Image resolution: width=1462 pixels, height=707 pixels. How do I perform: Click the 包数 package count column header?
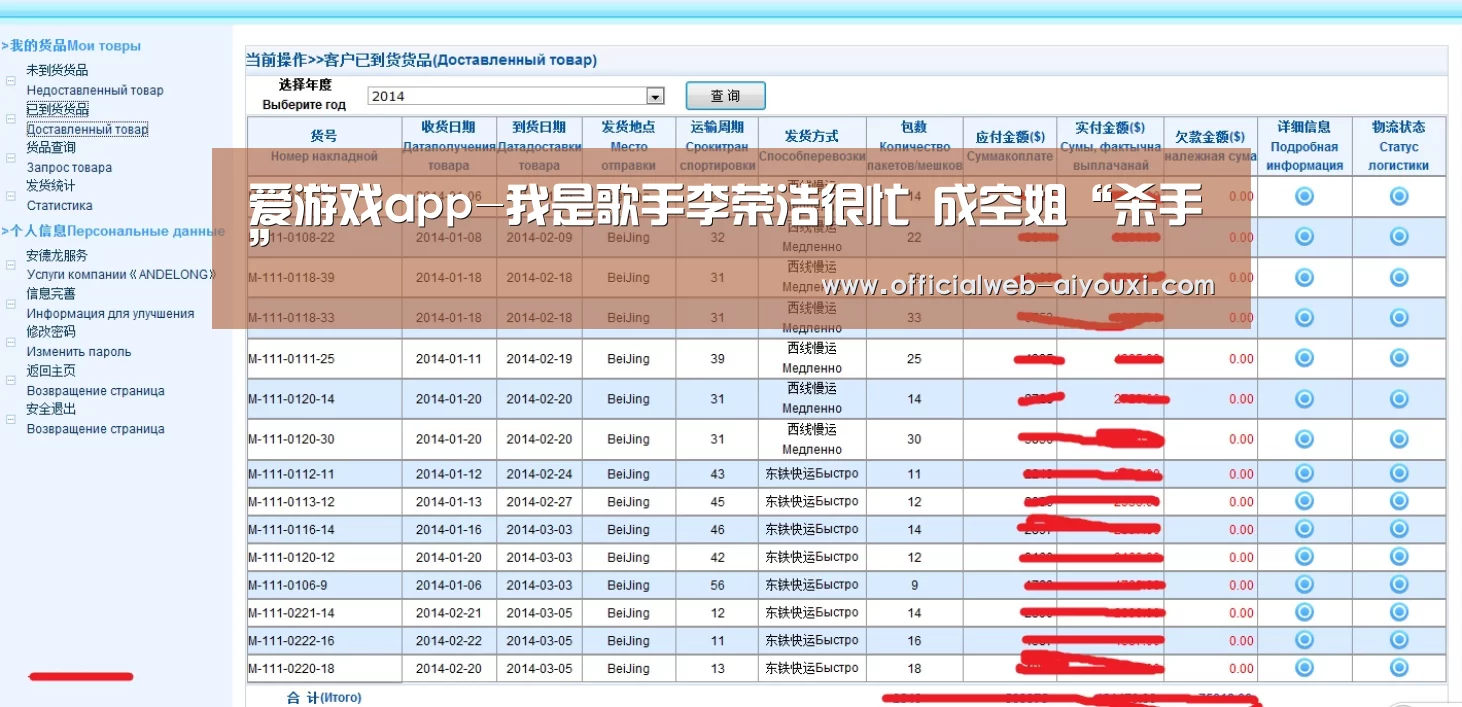[x=914, y=146]
